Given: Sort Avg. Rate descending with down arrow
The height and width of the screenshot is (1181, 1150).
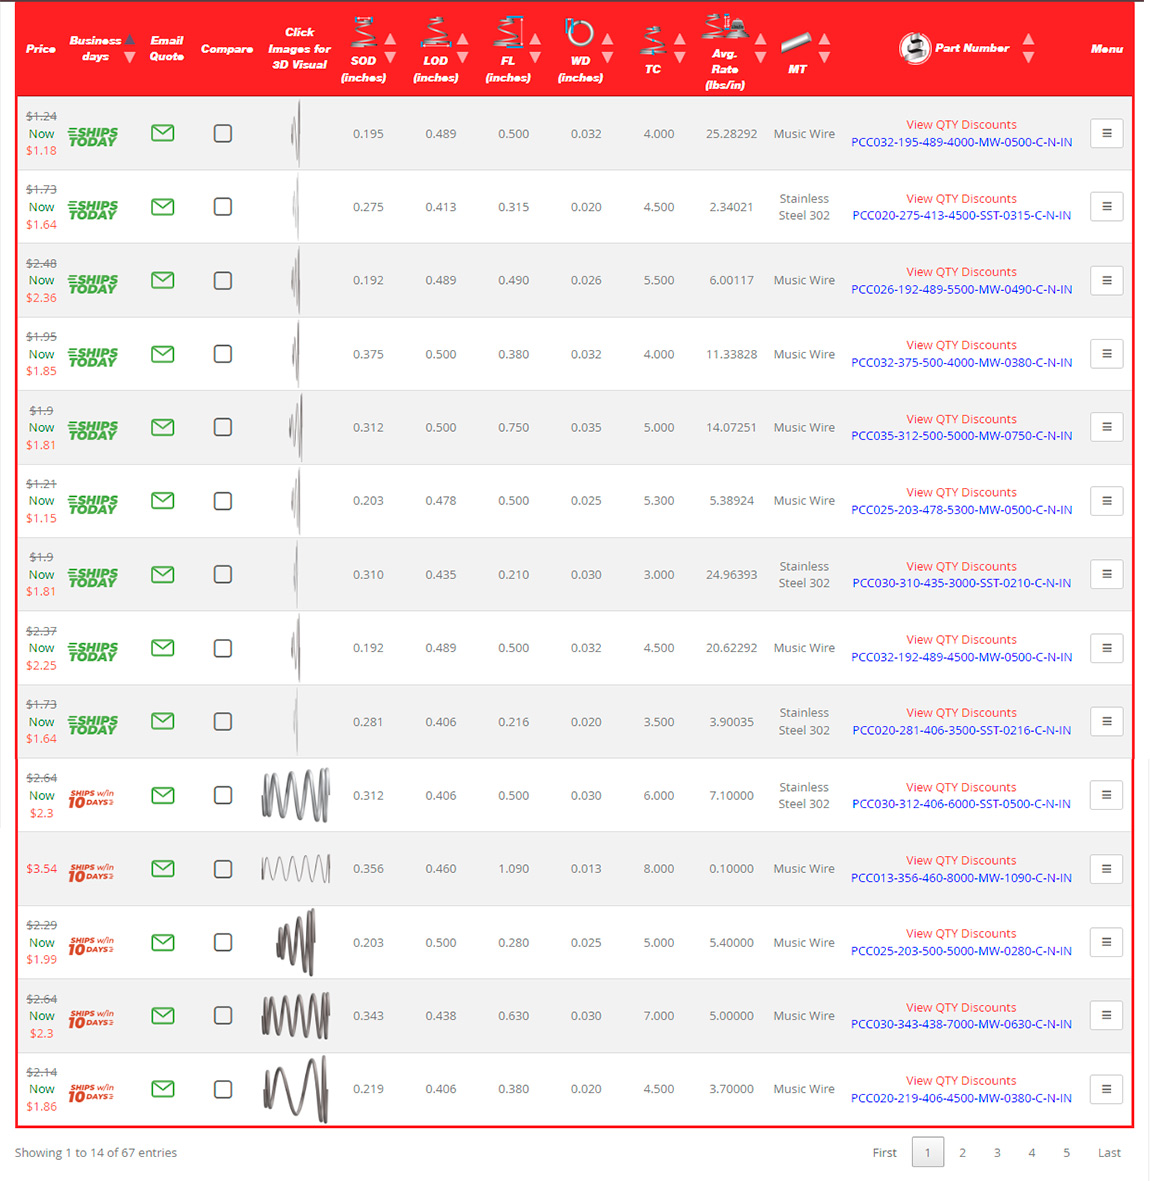Looking at the screenshot, I should click(760, 58).
